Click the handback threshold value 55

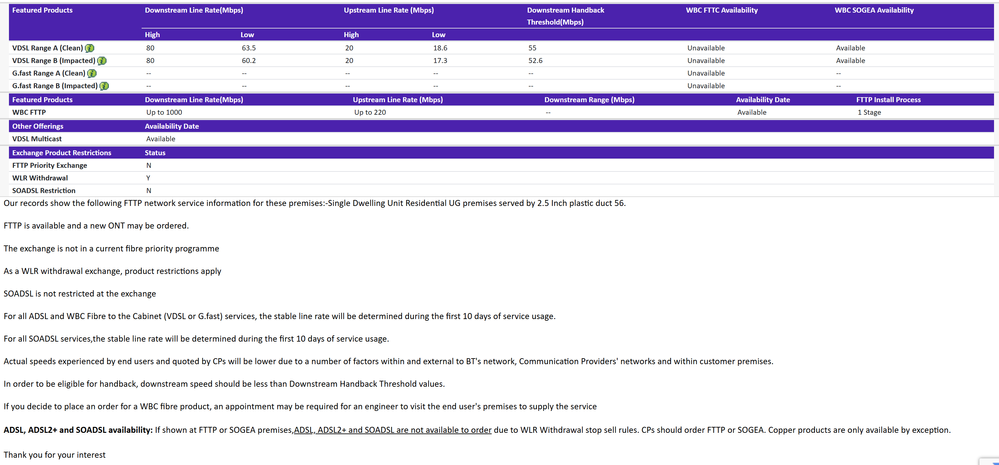point(533,48)
